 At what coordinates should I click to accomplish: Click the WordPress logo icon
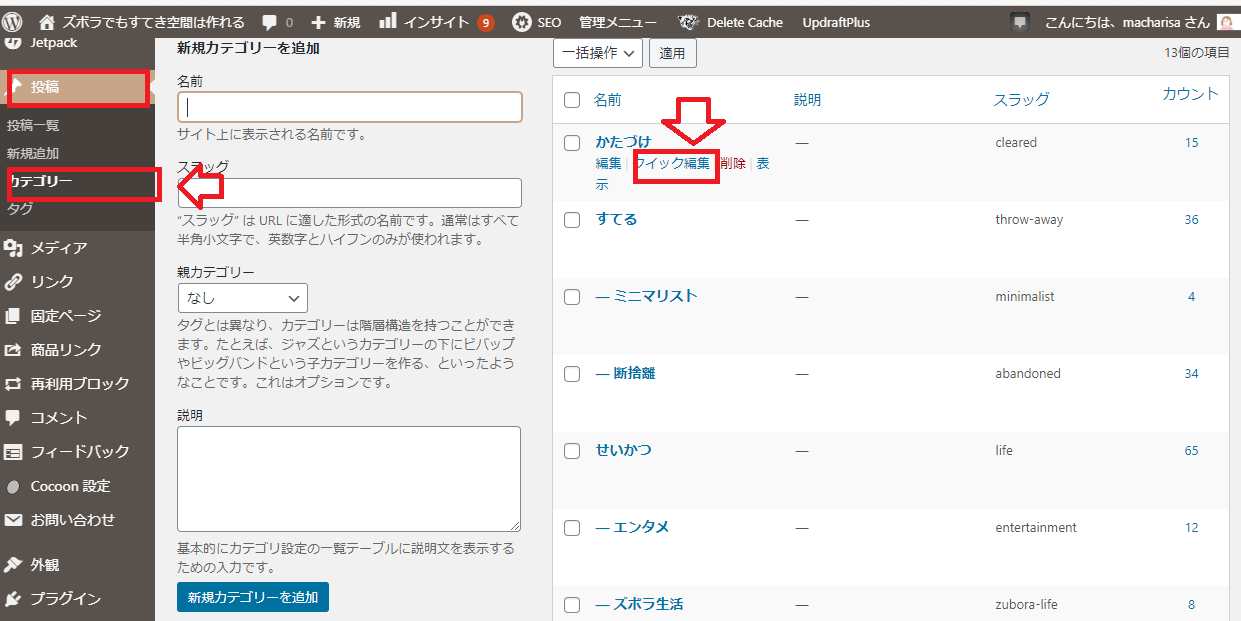13,21
